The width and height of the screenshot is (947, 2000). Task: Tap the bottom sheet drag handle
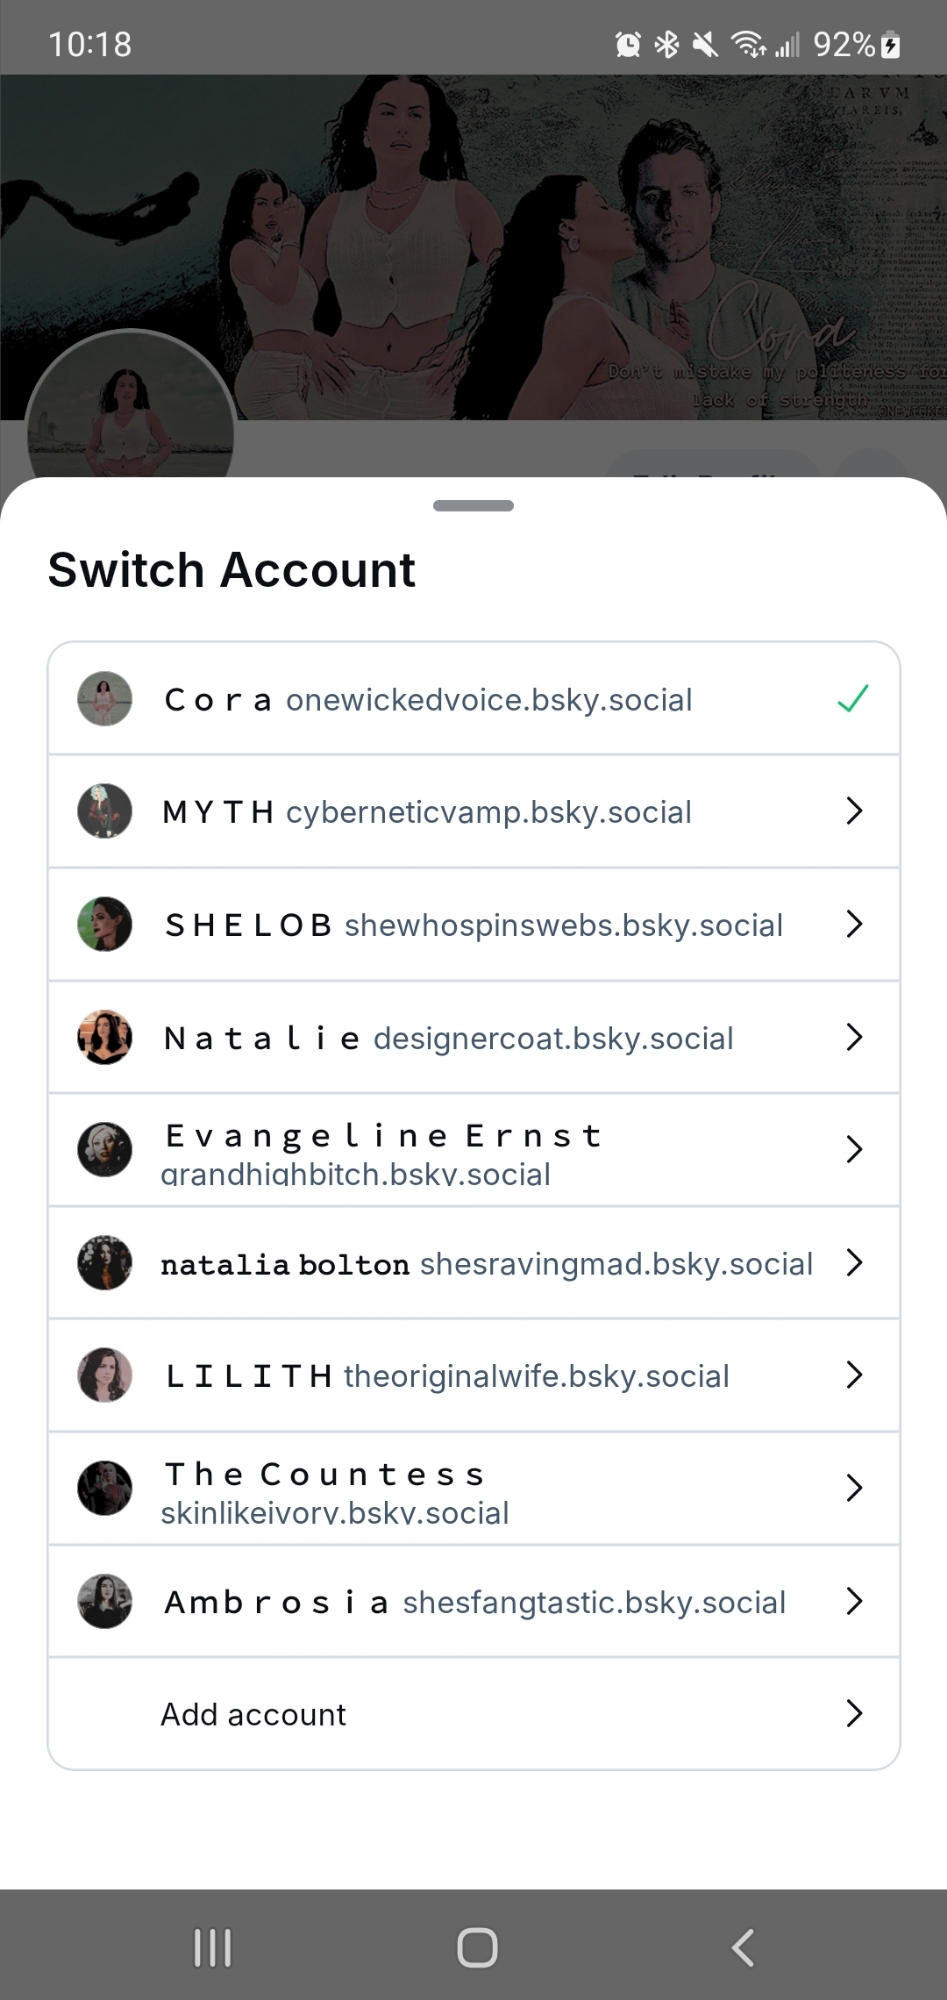click(473, 506)
